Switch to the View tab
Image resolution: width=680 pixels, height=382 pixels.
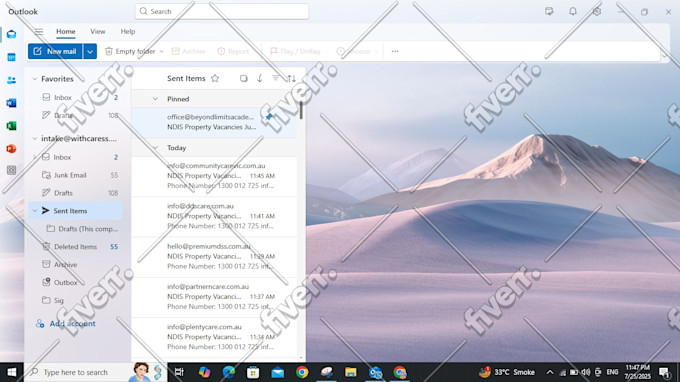click(98, 32)
